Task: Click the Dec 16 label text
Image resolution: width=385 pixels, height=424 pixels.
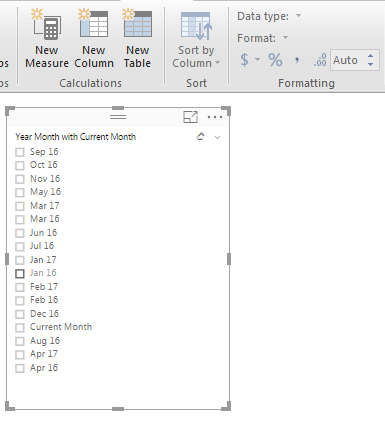Action: 44,314
